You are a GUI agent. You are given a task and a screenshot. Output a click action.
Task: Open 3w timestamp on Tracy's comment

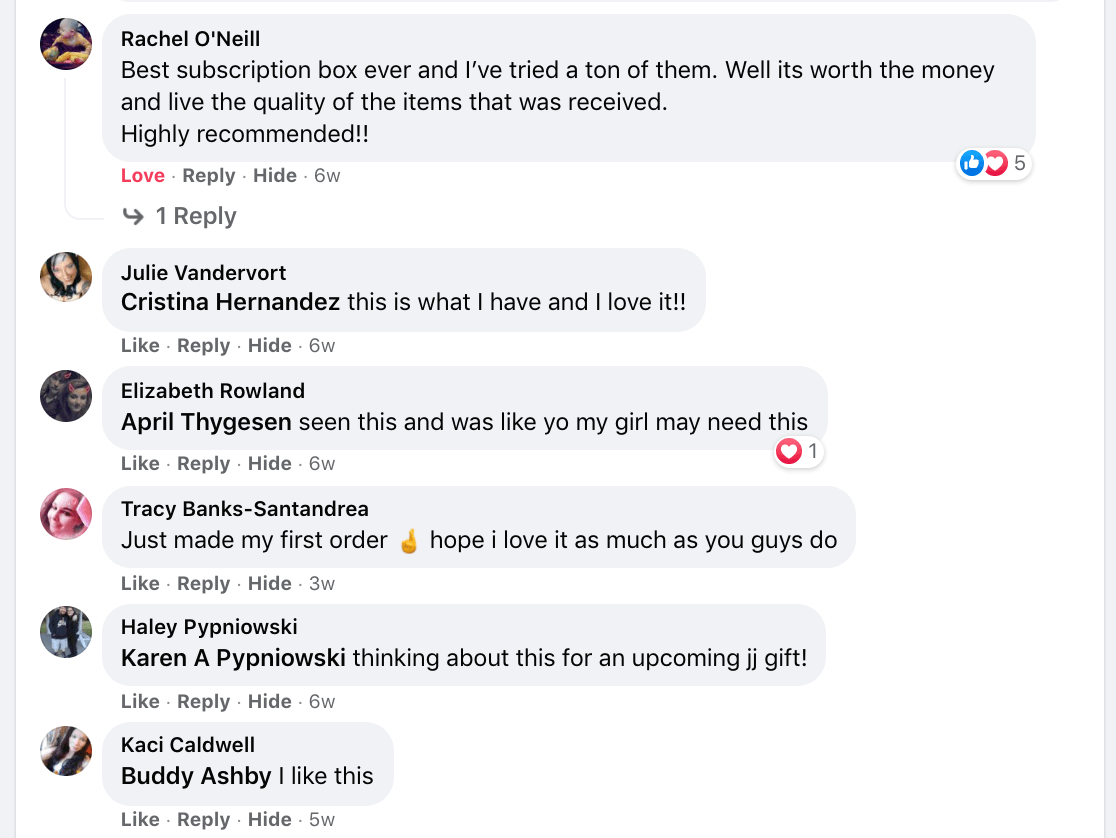tap(322, 584)
